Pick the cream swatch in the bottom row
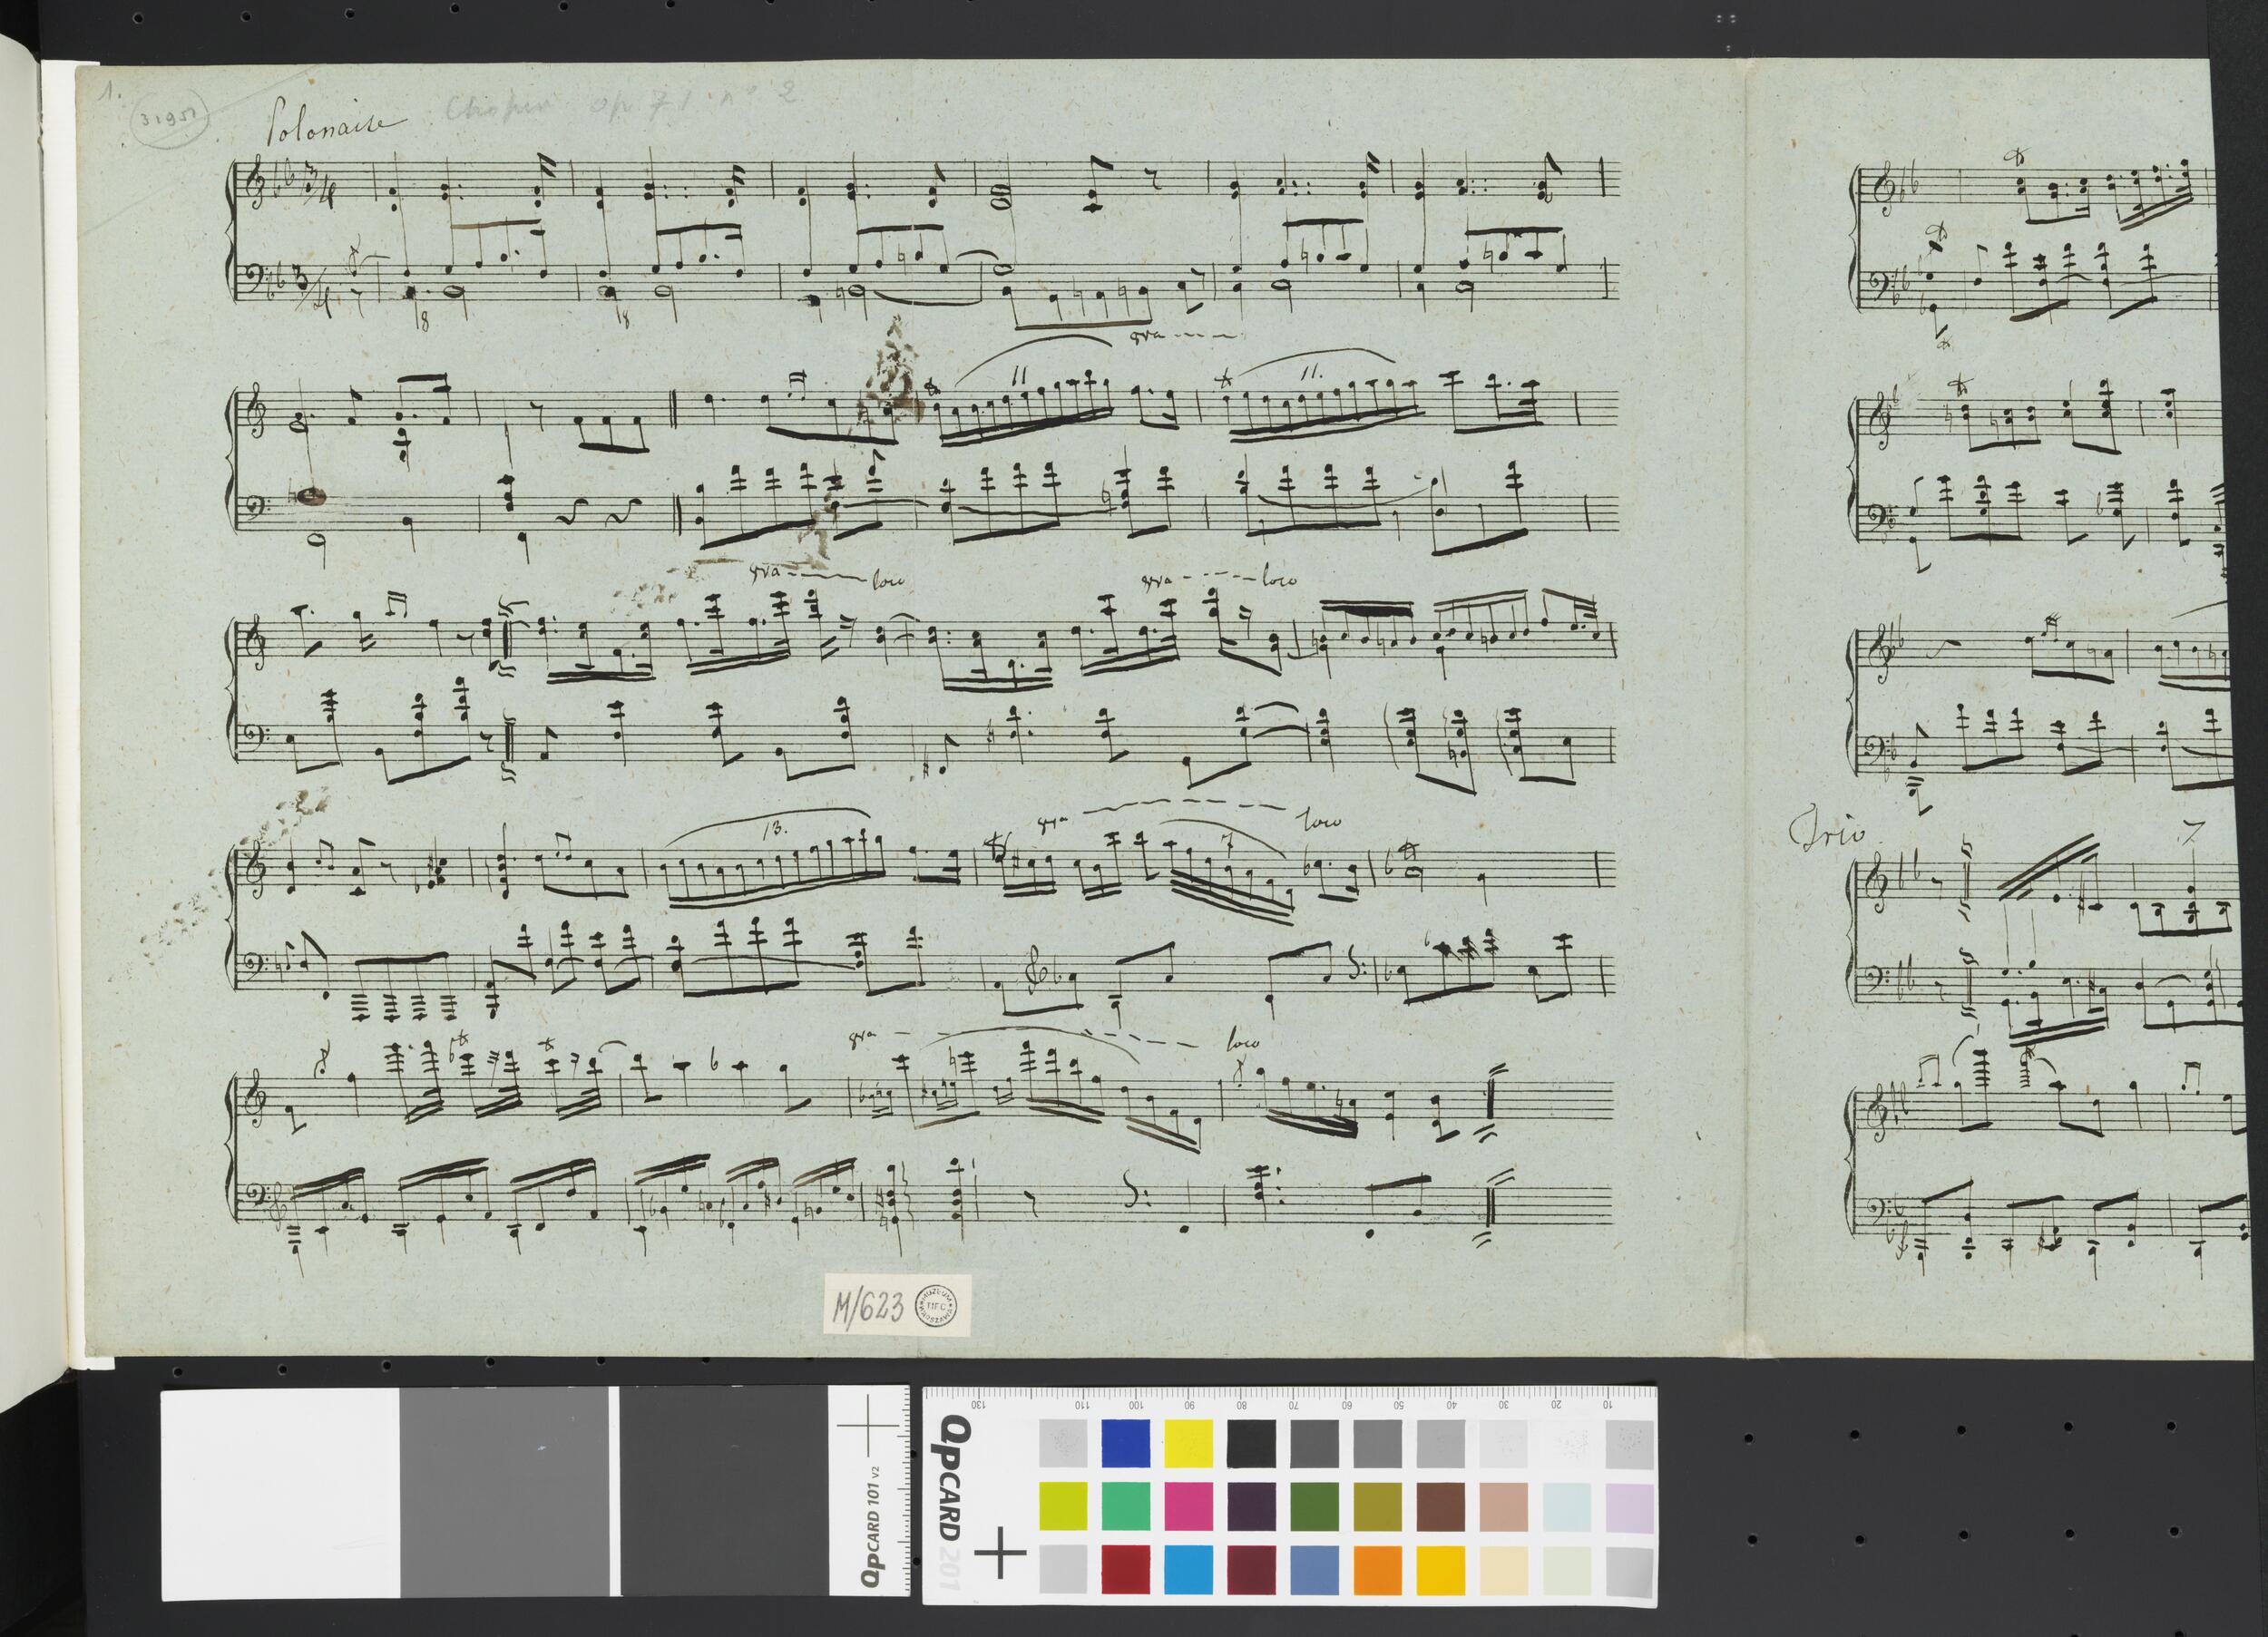Viewport: 2268px width, 1637px height. 1503,1569
